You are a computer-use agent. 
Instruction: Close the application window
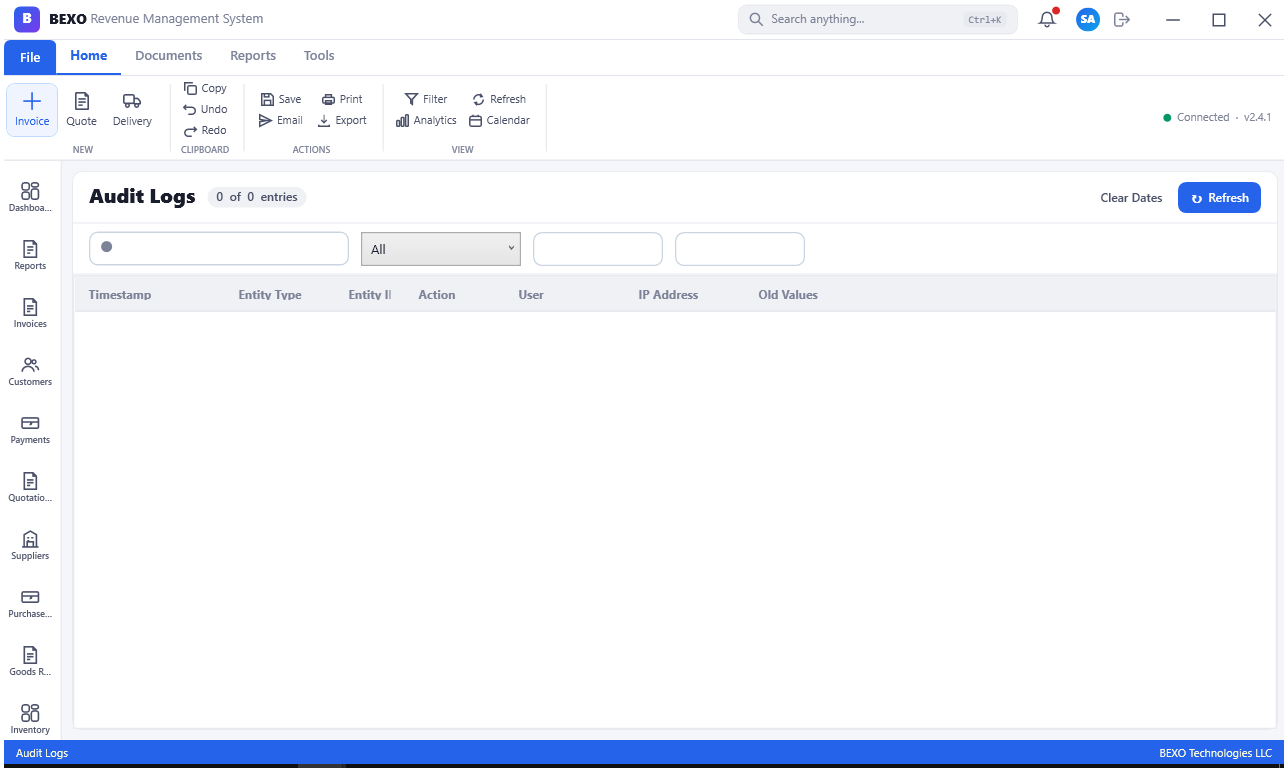coord(1264,19)
